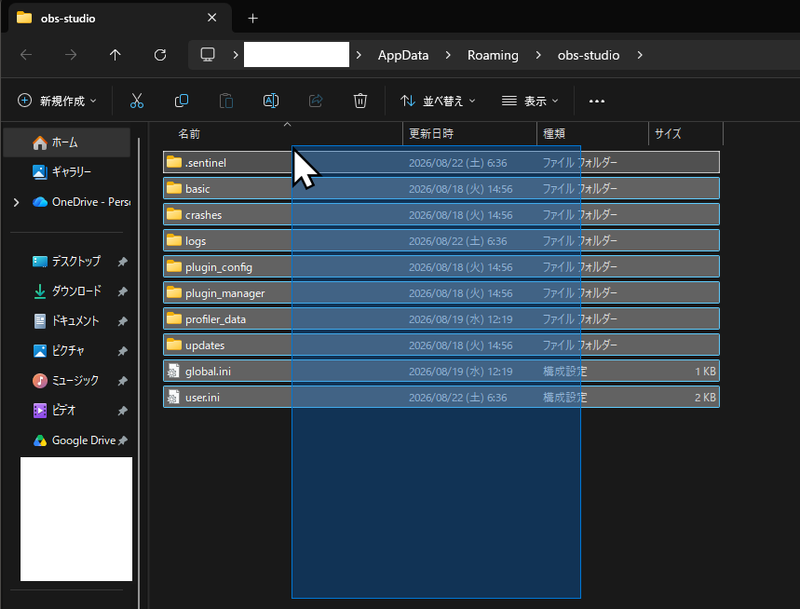Screen dimensions: 800x609
Task: Open ギャラリー in navigation pane
Action: [x=67, y=172]
